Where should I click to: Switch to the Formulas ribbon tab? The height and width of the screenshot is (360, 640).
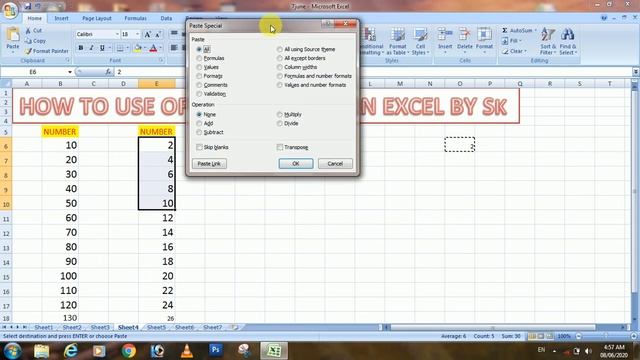pyautogui.click(x=135, y=18)
